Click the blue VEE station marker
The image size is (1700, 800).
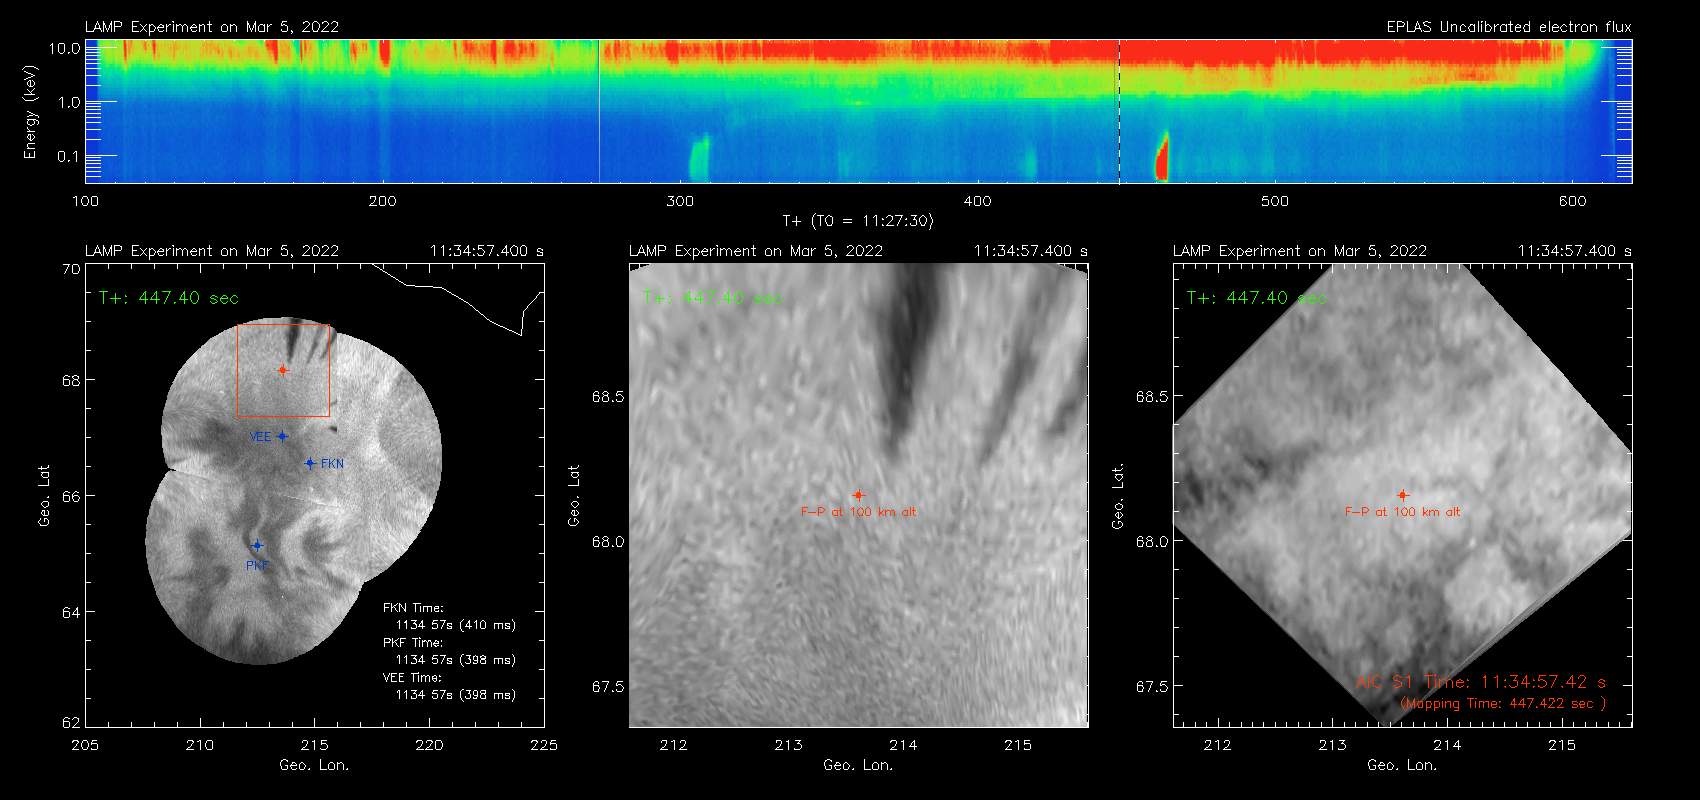point(283,436)
